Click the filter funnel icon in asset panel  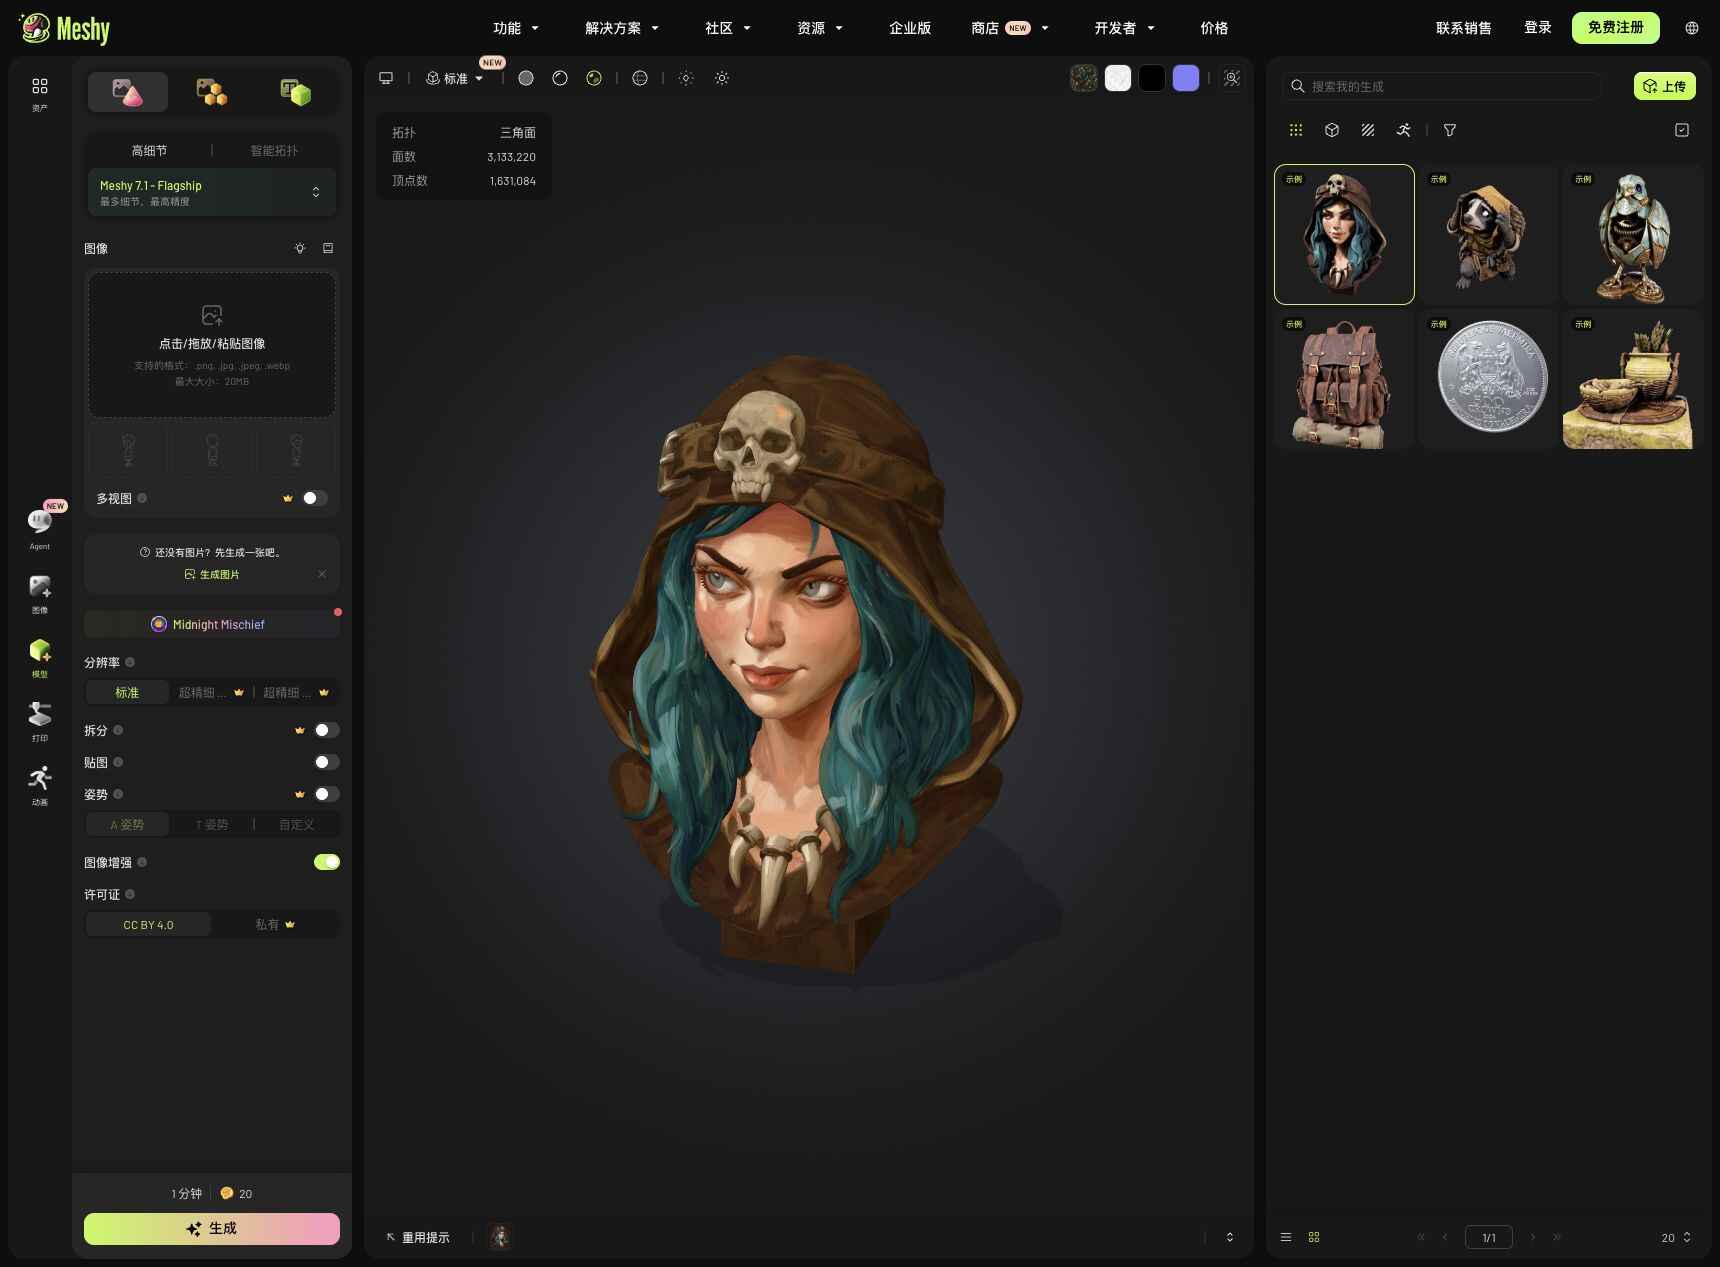pyautogui.click(x=1450, y=130)
